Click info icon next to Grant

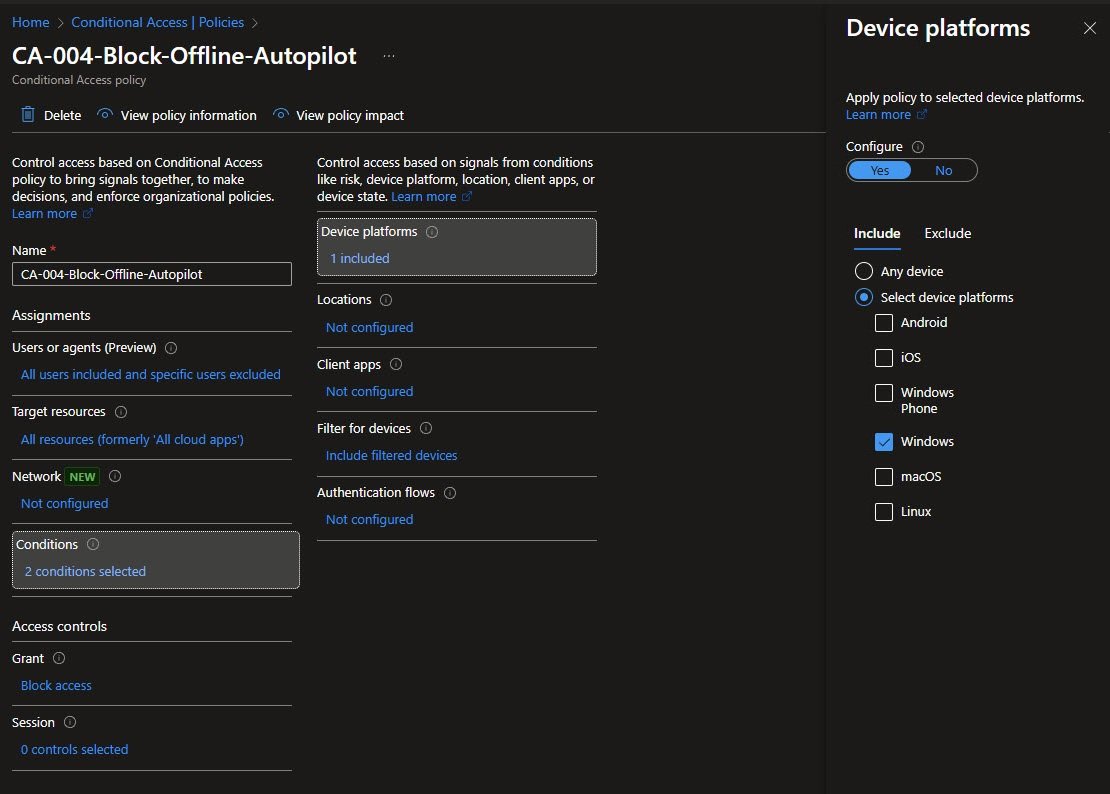tap(59, 658)
